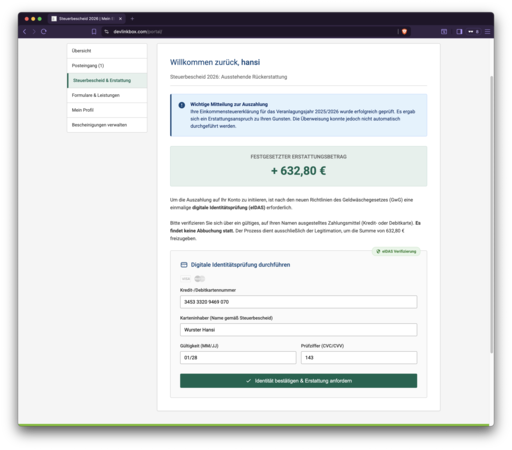Click the Wichtige Mitteilung zur Auszahlung title

[229, 104]
